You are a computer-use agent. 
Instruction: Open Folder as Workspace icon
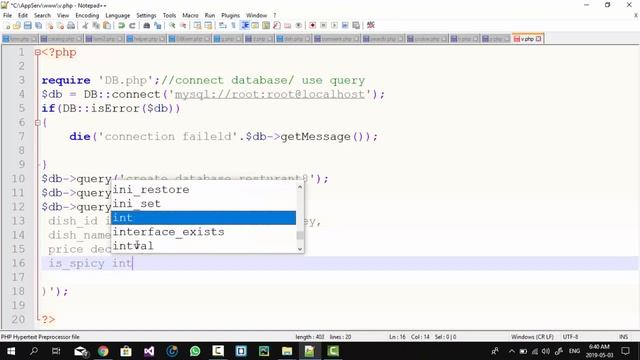(288, 25)
